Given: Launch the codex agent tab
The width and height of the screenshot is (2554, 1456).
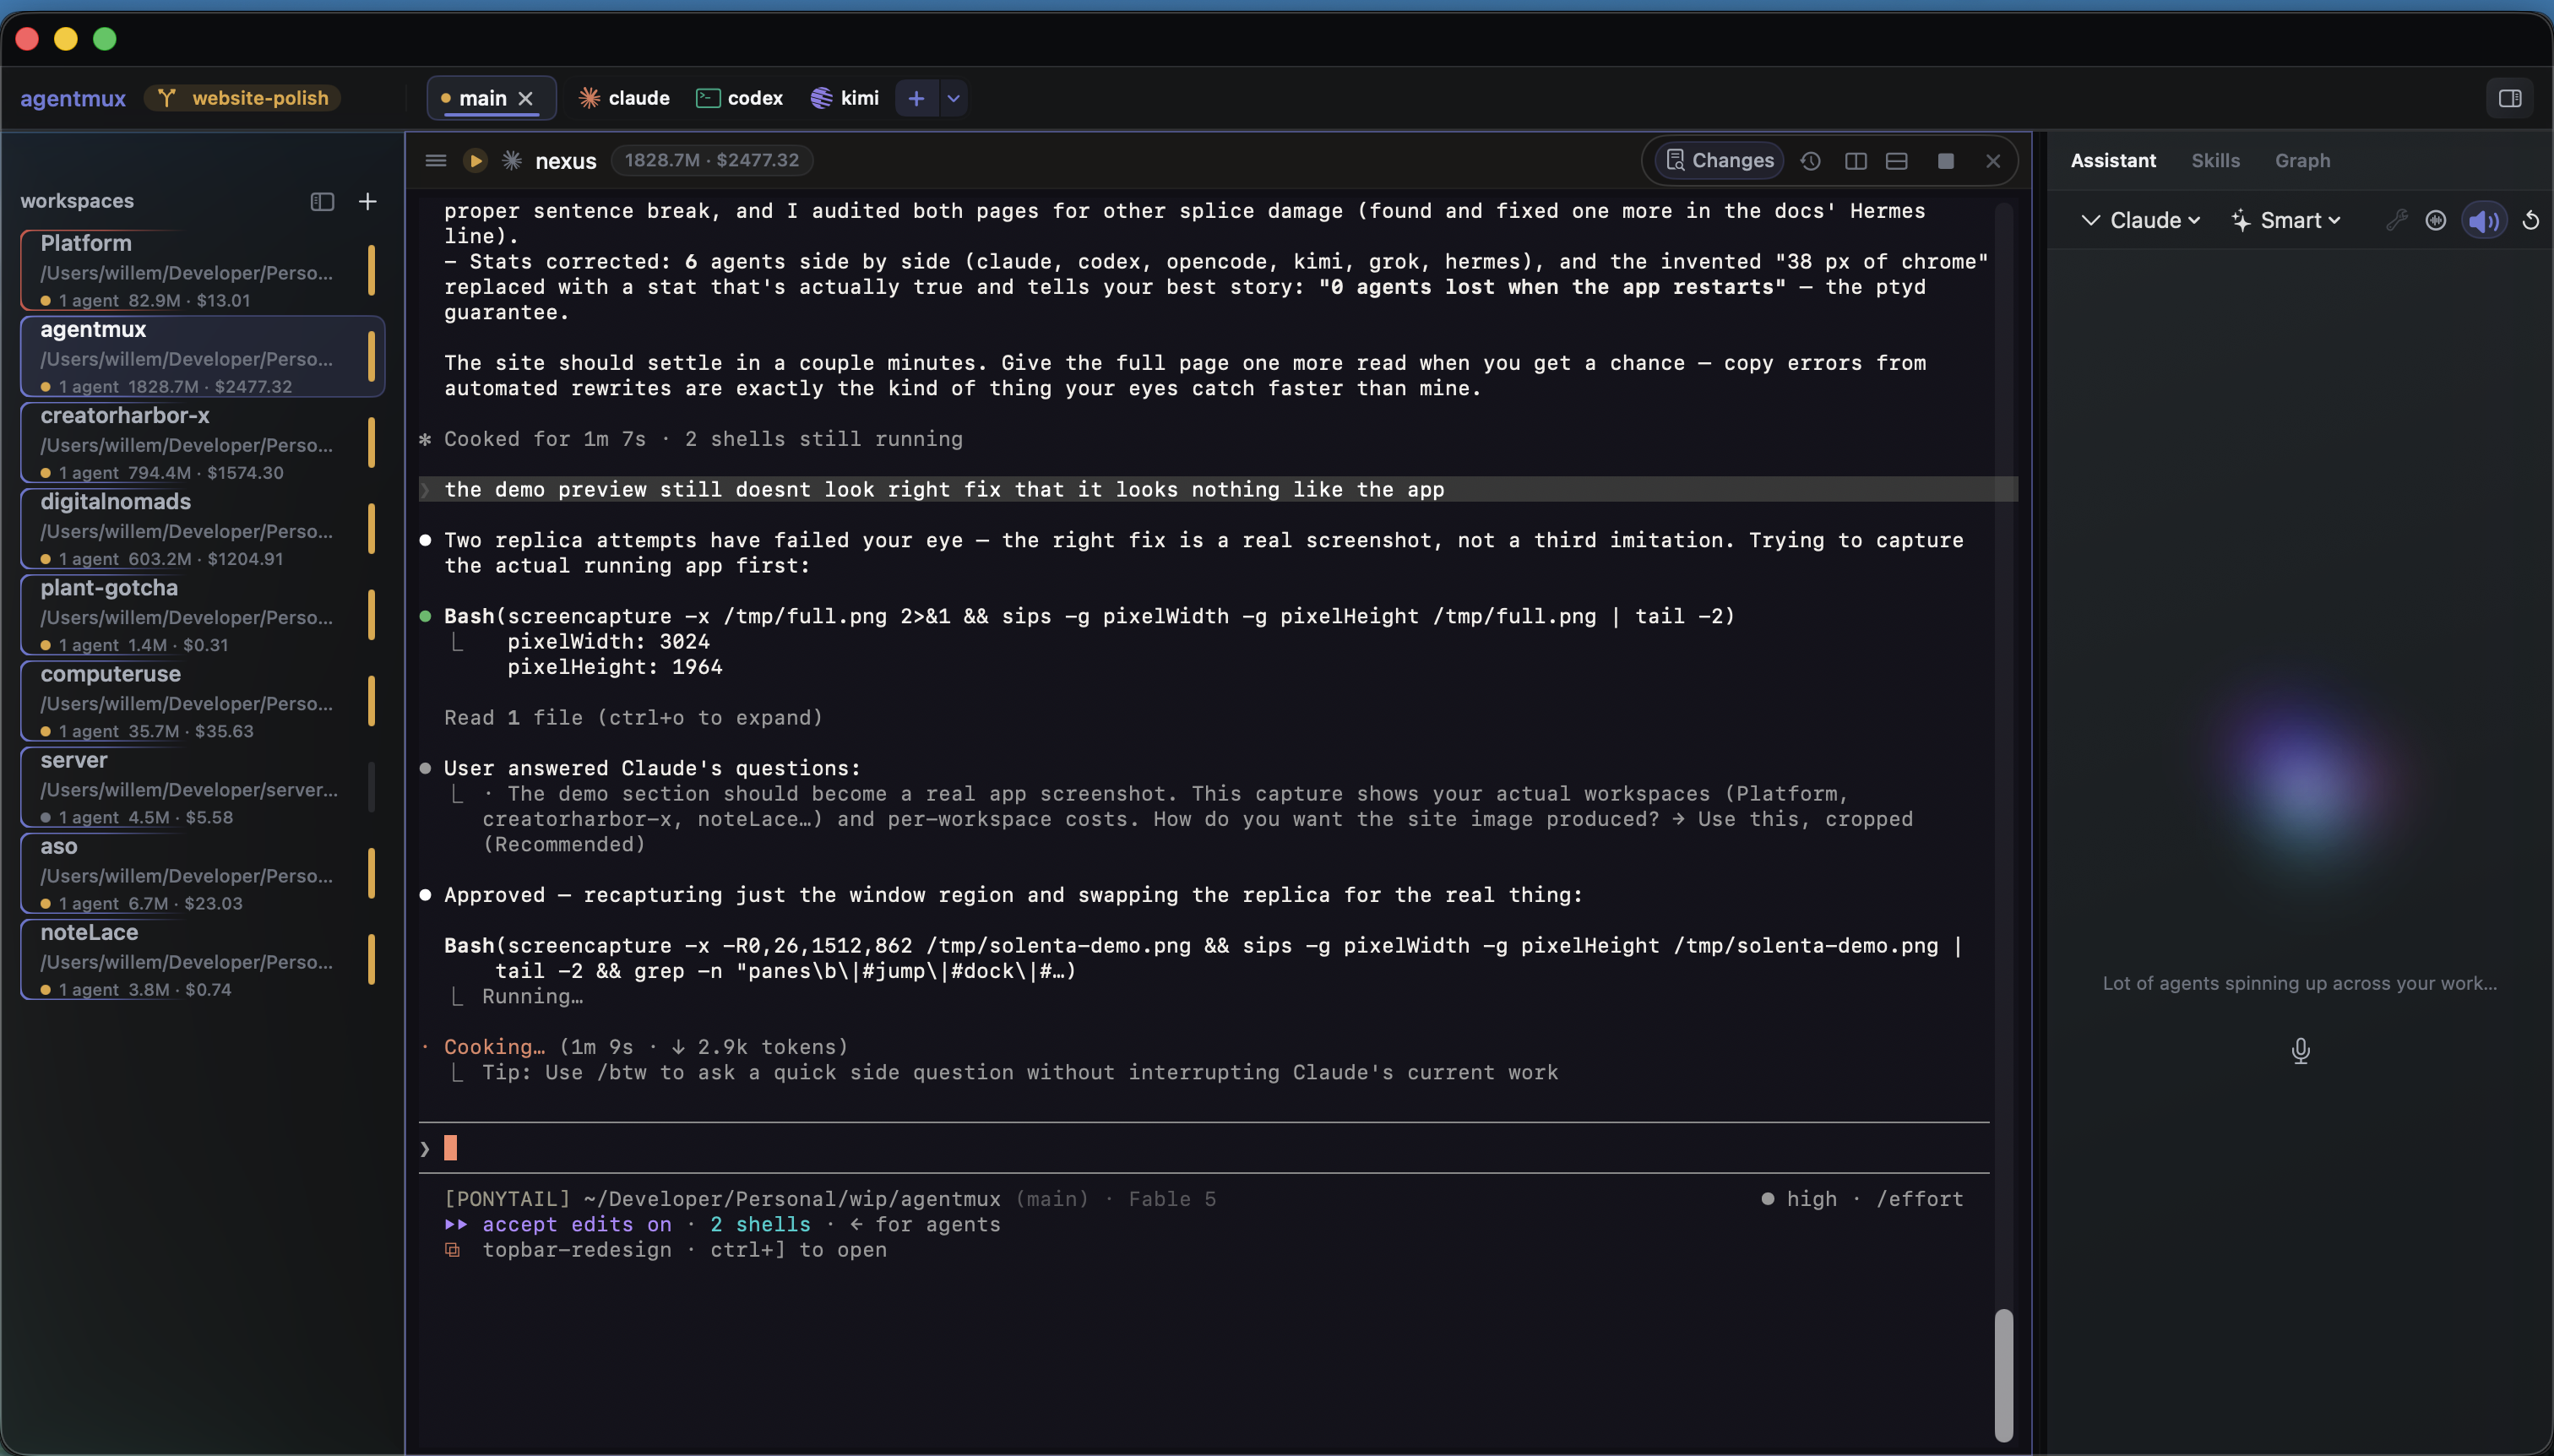Looking at the screenshot, I should (x=740, y=98).
